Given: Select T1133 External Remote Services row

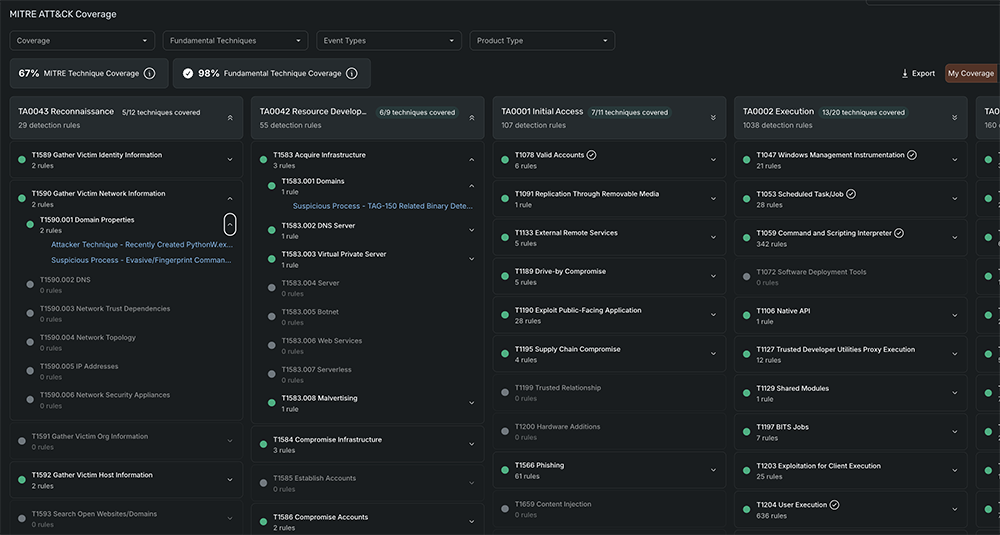Looking at the screenshot, I should pyautogui.click(x=609, y=238).
